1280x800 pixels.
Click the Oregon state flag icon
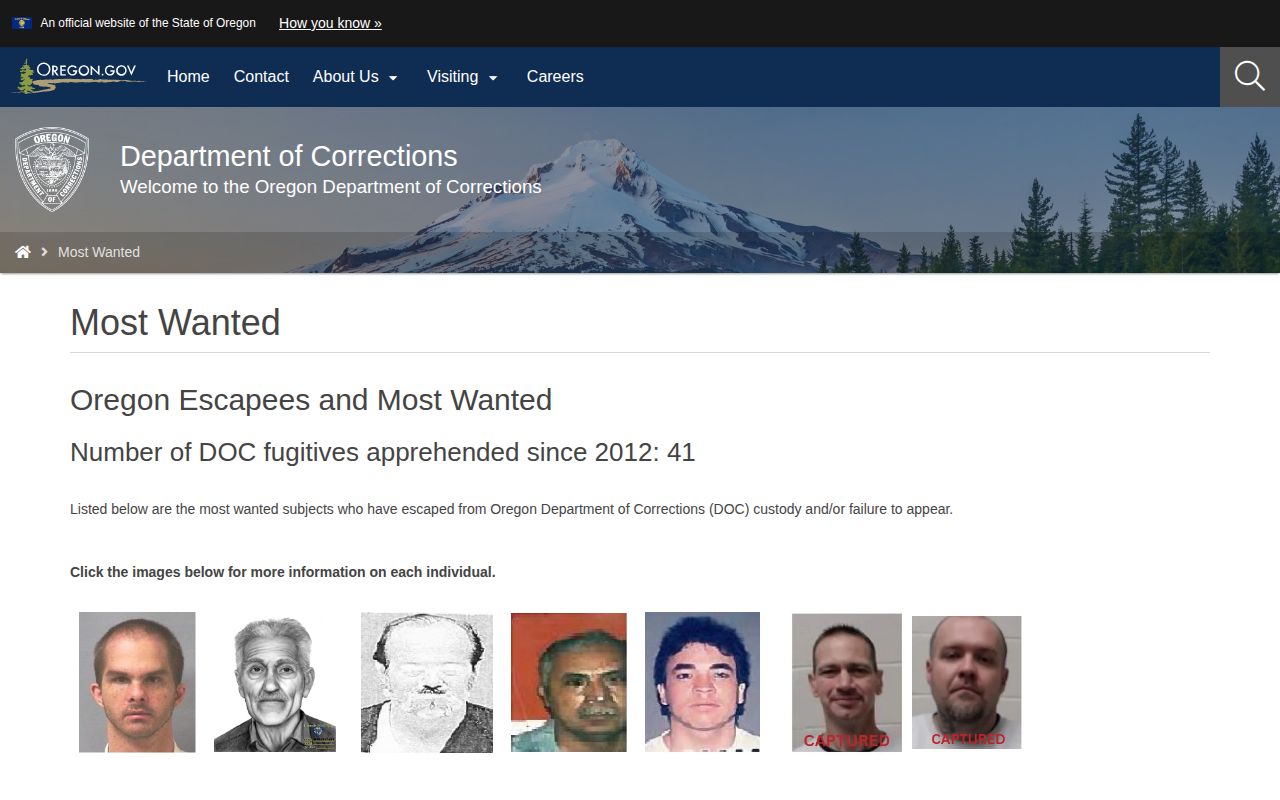(x=22, y=23)
